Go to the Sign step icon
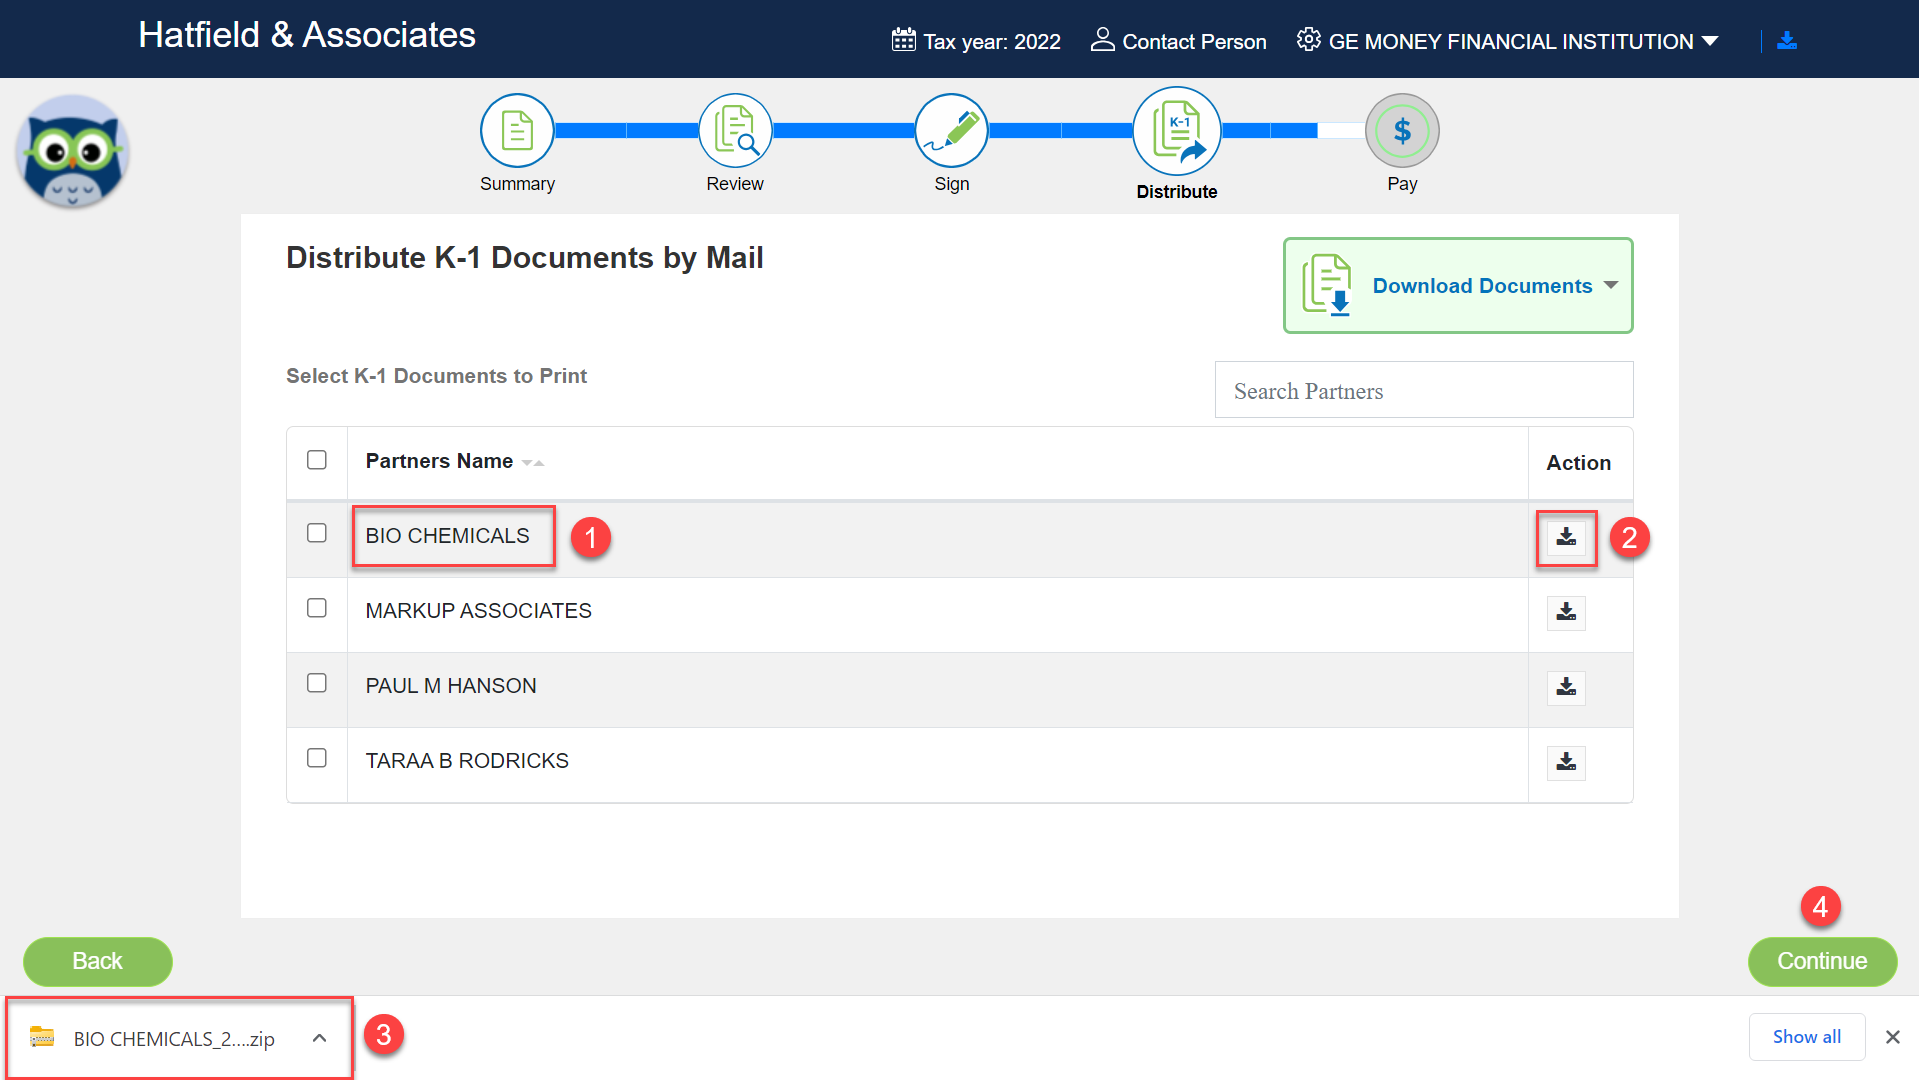 [951, 131]
